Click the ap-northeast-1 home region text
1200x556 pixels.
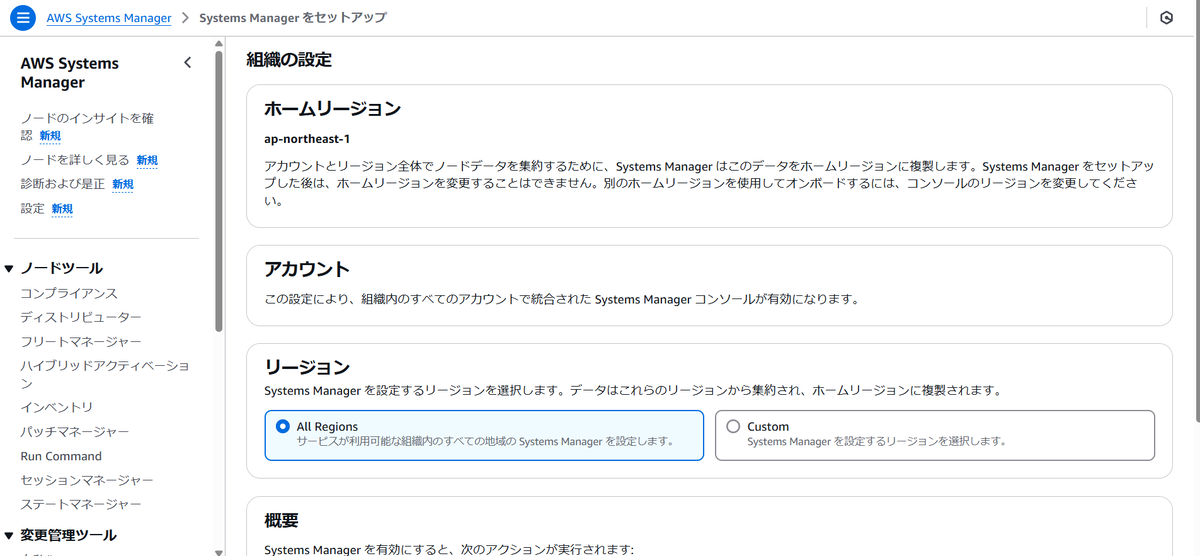307,139
